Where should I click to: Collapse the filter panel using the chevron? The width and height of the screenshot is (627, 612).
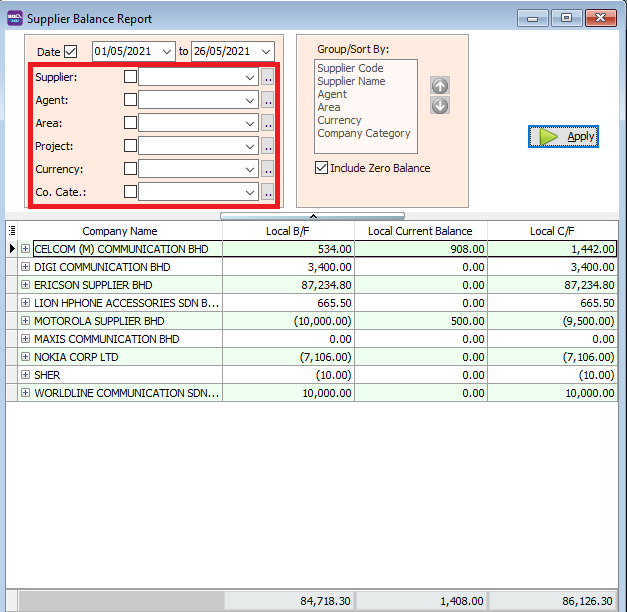(312, 215)
